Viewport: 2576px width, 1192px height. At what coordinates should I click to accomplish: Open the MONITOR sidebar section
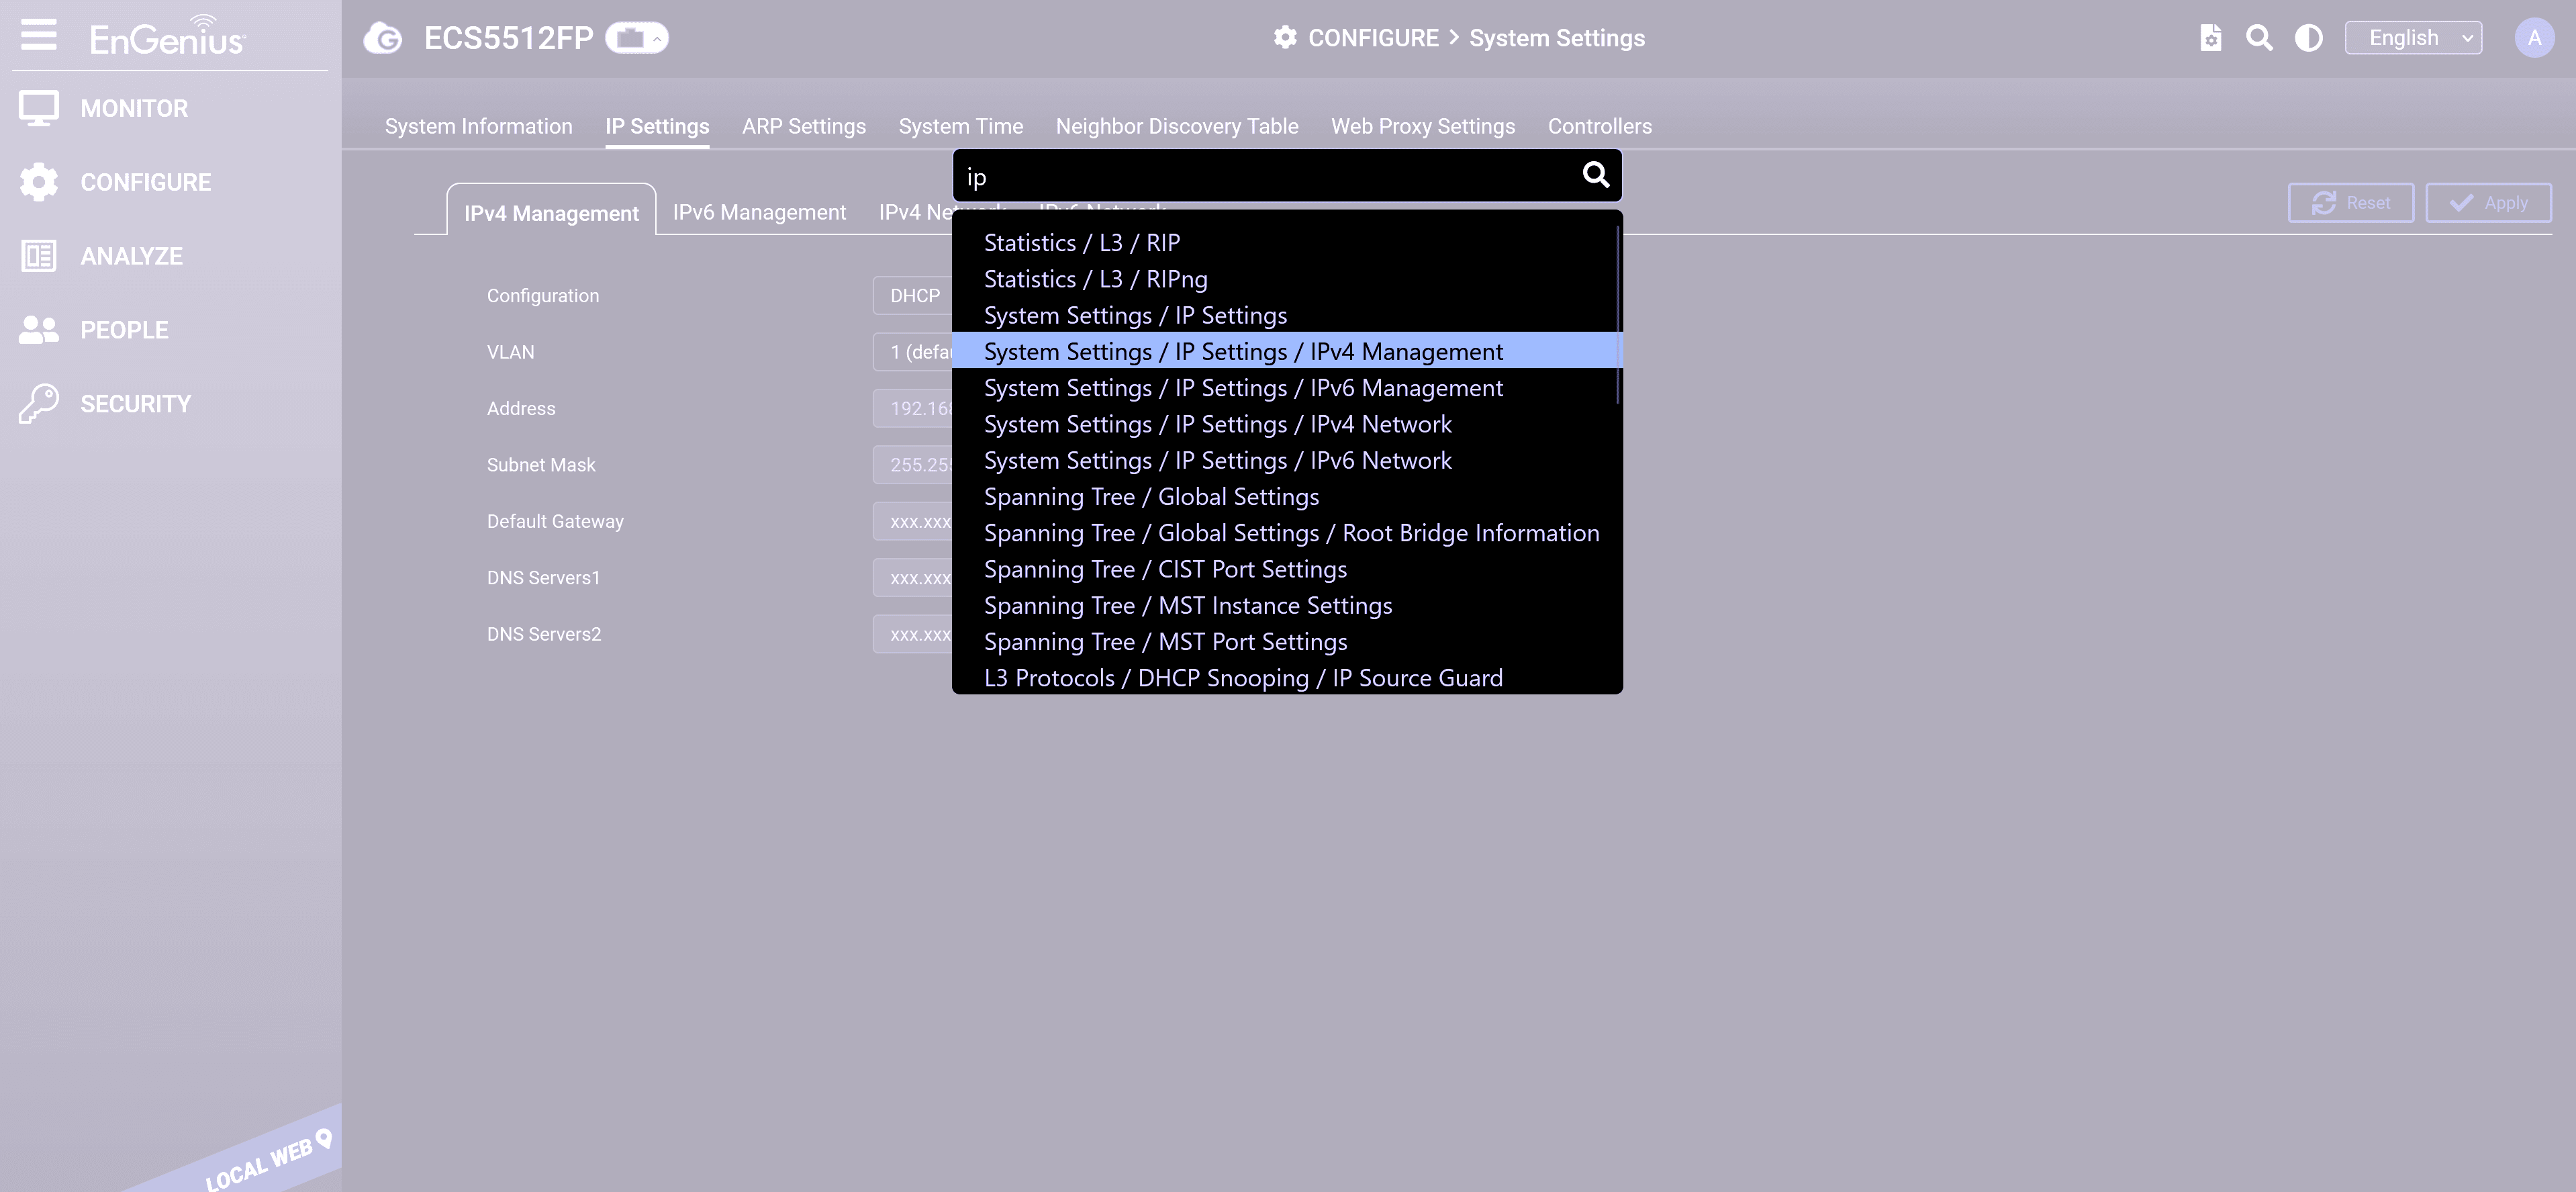tap(134, 108)
